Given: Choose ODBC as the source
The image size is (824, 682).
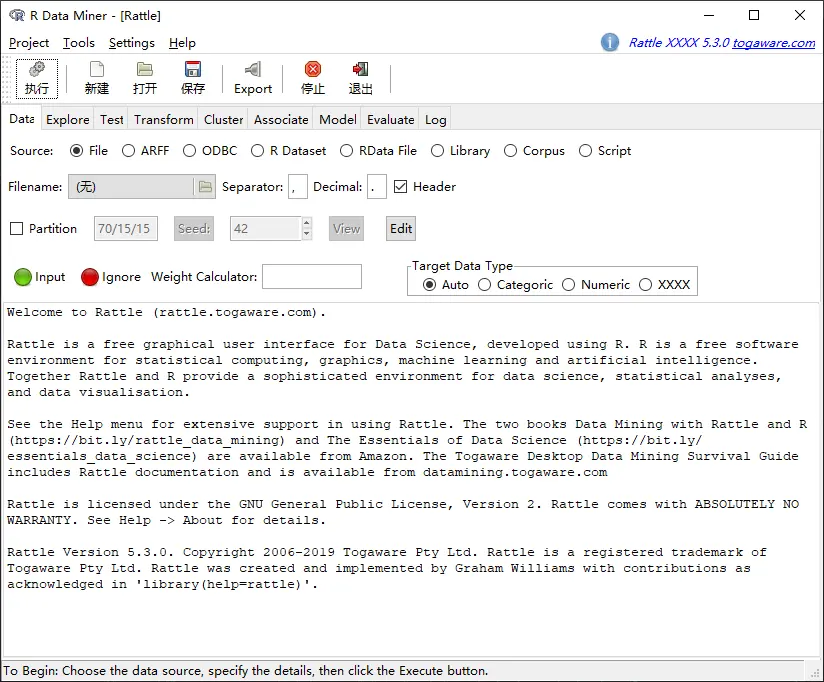Looking at the screenshot, I should pos(190,151).
